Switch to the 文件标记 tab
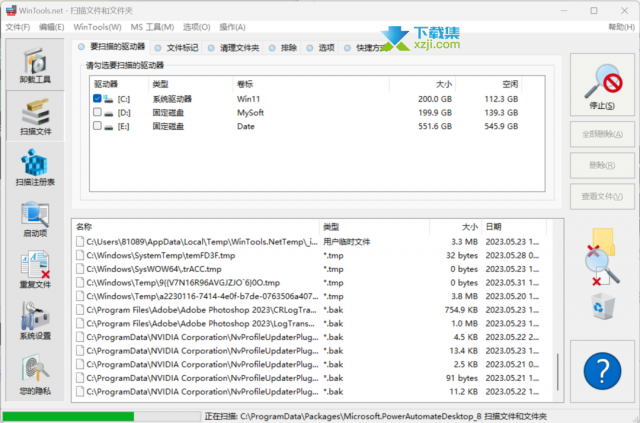This screenshot has width=640, height=423. coord(177,48)
